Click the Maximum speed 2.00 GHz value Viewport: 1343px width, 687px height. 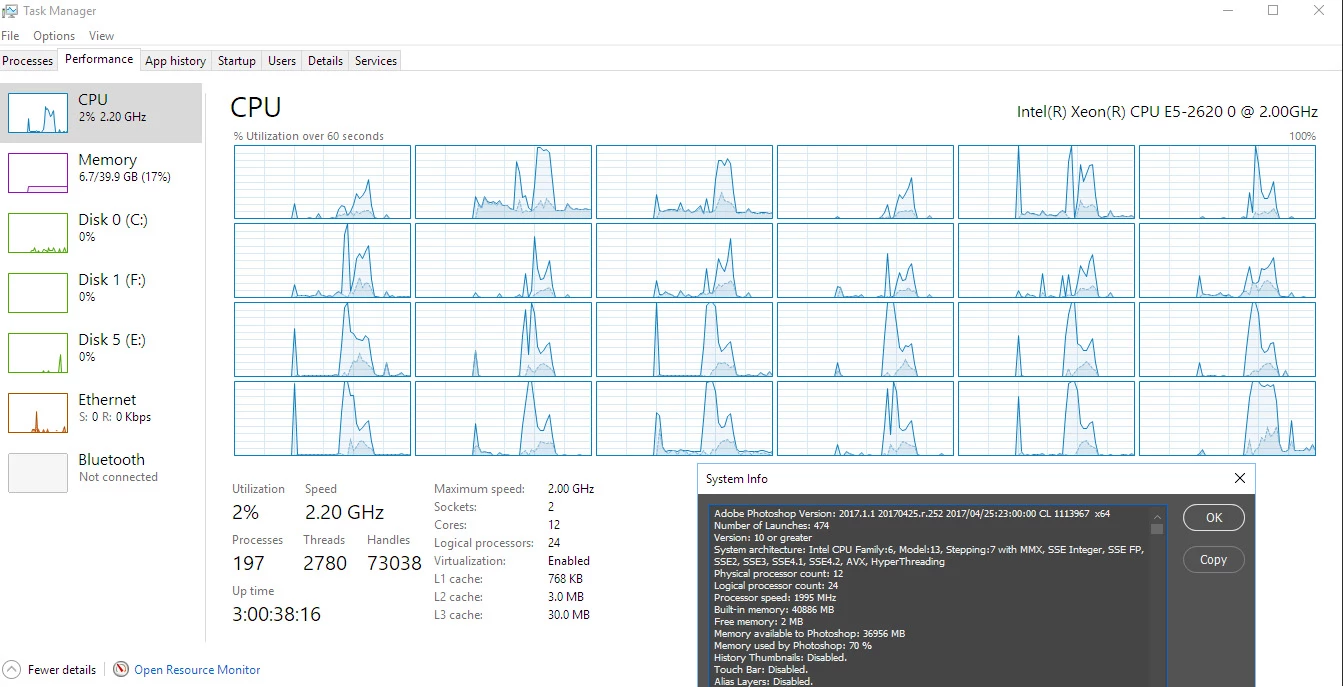tap(571, 489)
